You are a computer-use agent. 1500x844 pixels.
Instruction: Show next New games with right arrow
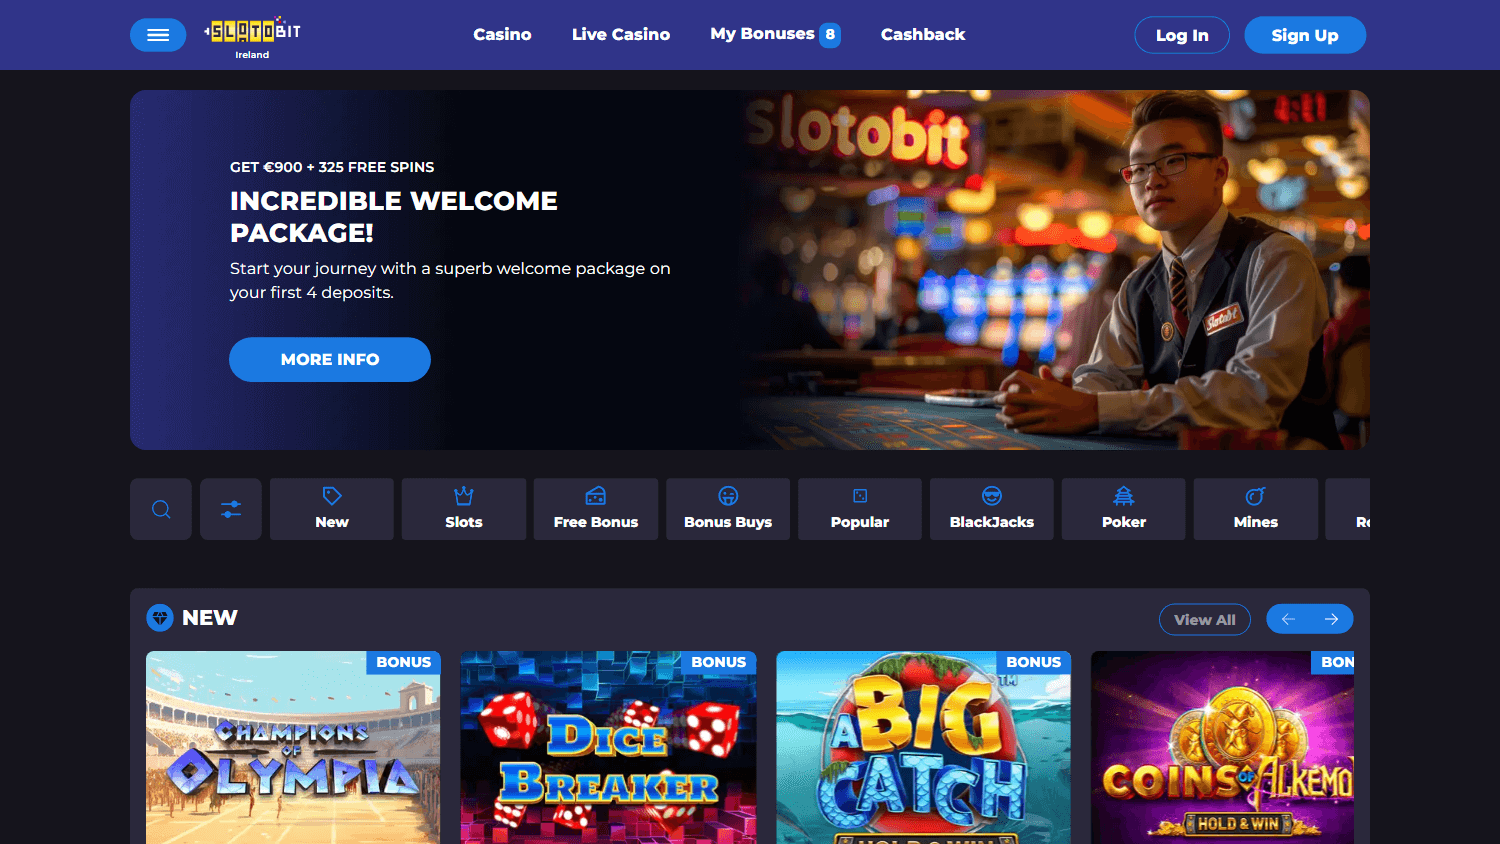[1332, 619]
